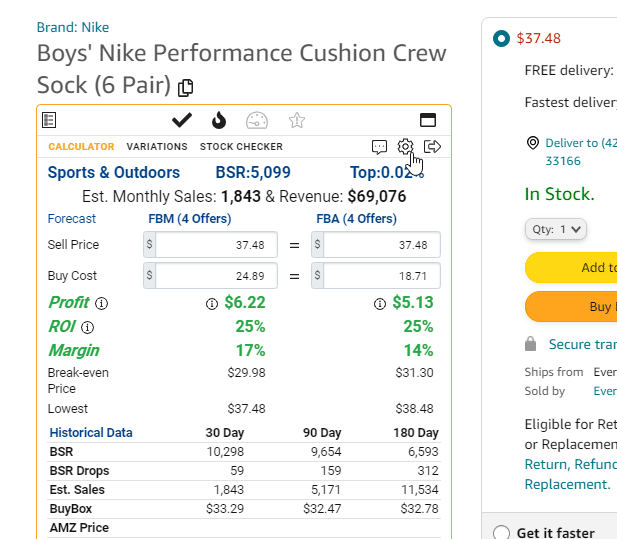Click the info icon next to ROI
Image resolution: width=617 pixels, height=539 pixels.
coord(87,327)
